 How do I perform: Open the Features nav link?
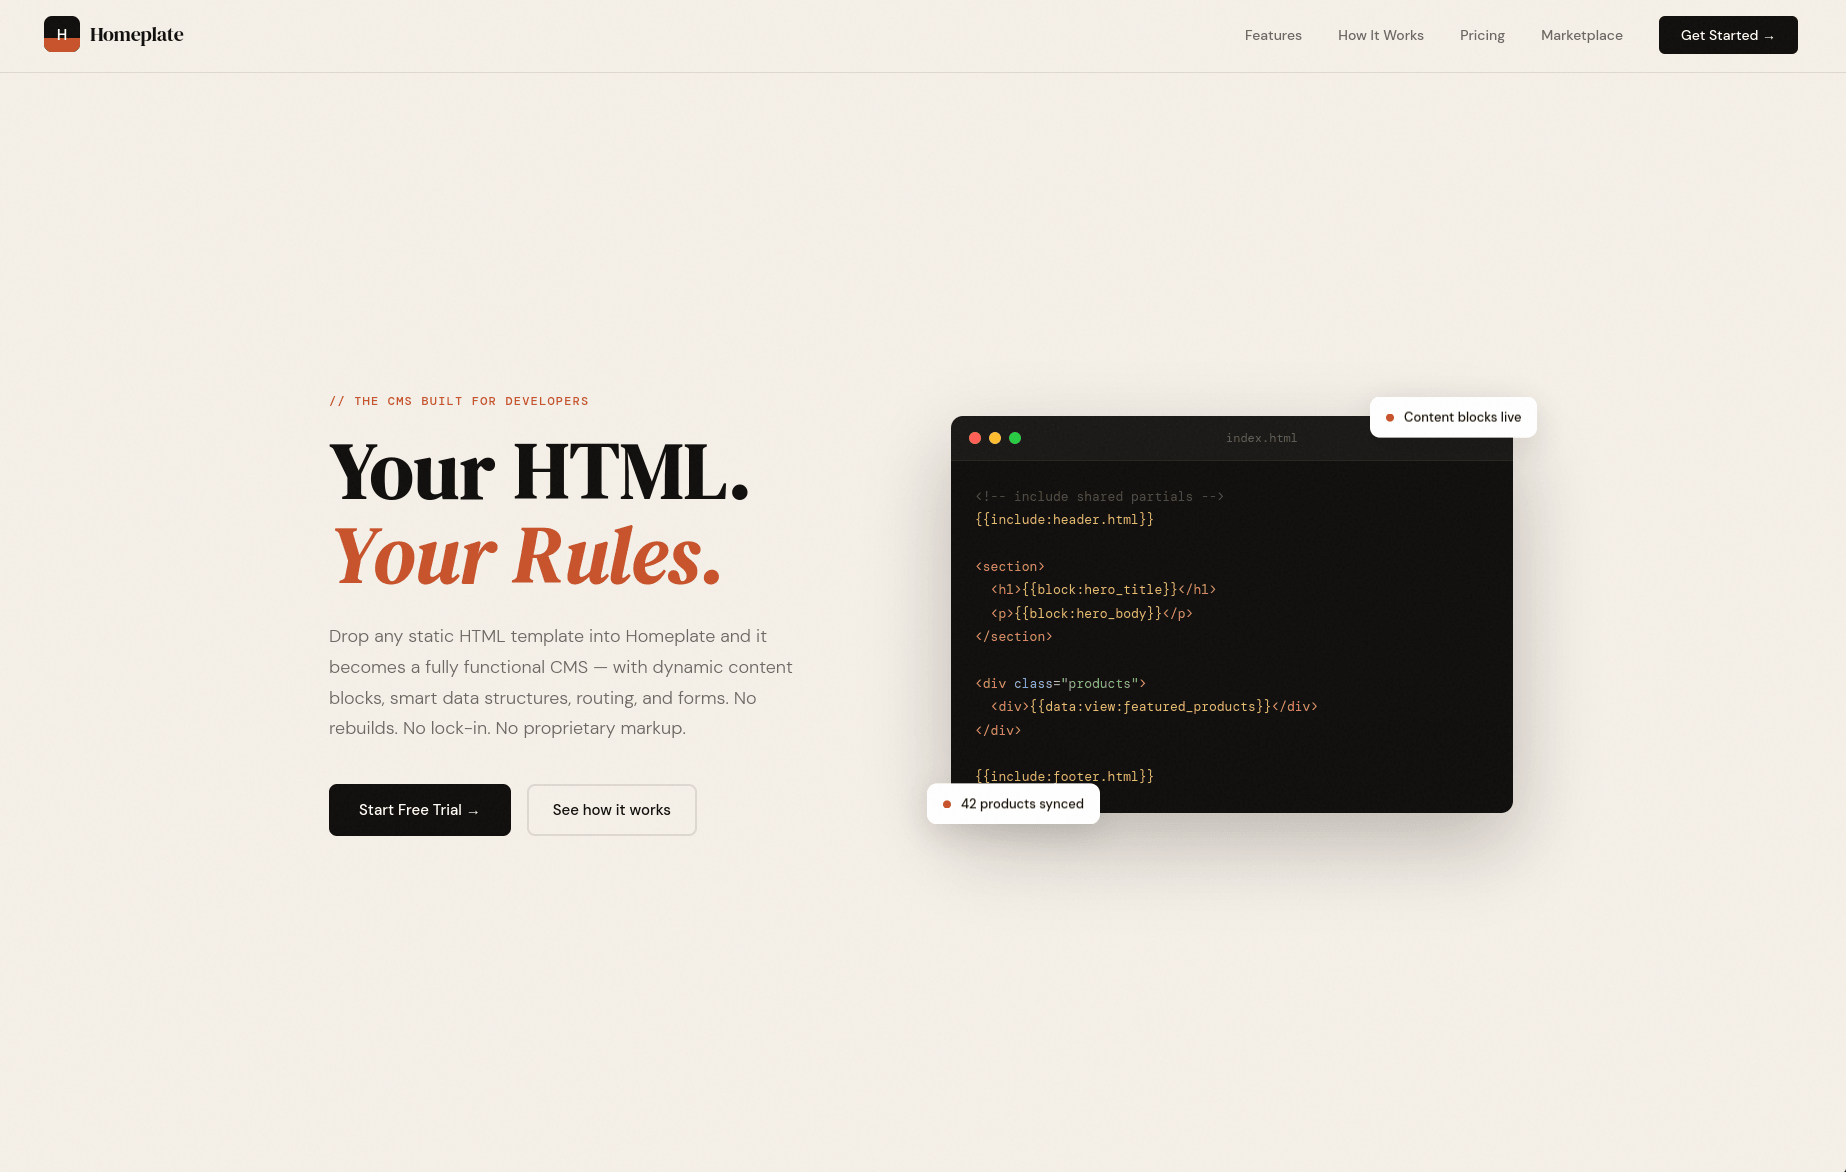(x=1273, y=35)
